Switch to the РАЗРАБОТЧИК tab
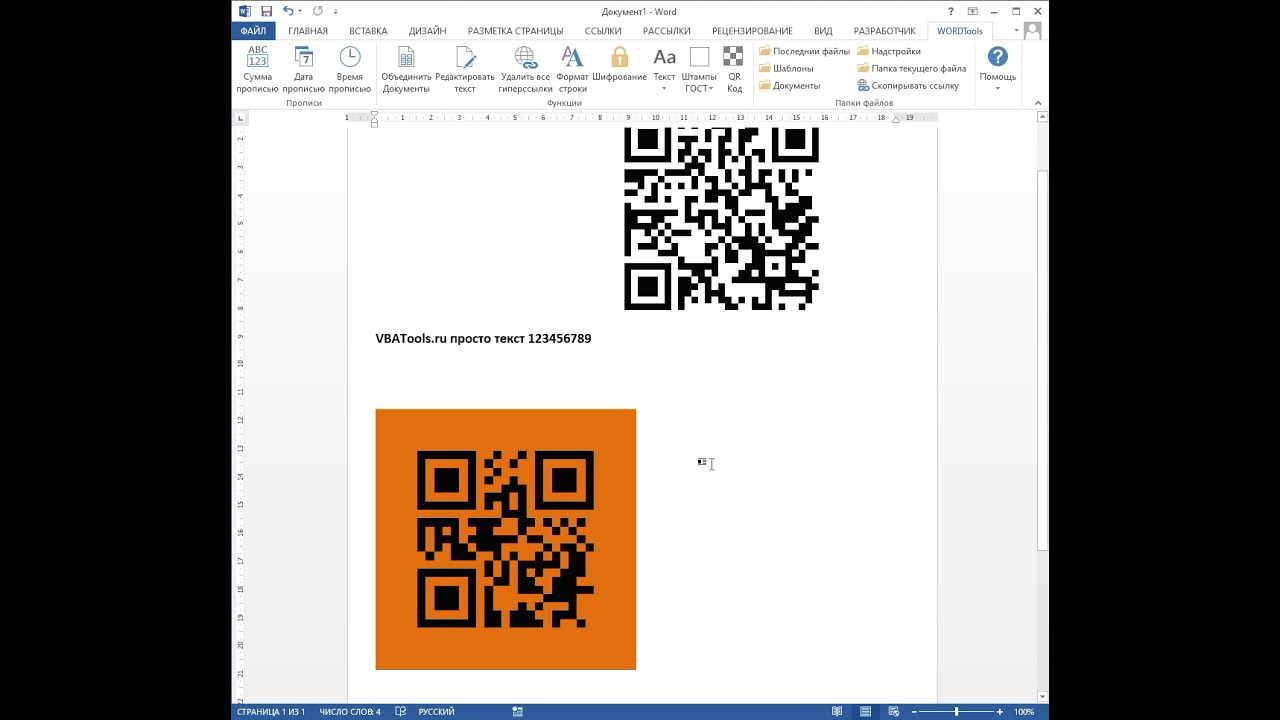 click(884, 31)
